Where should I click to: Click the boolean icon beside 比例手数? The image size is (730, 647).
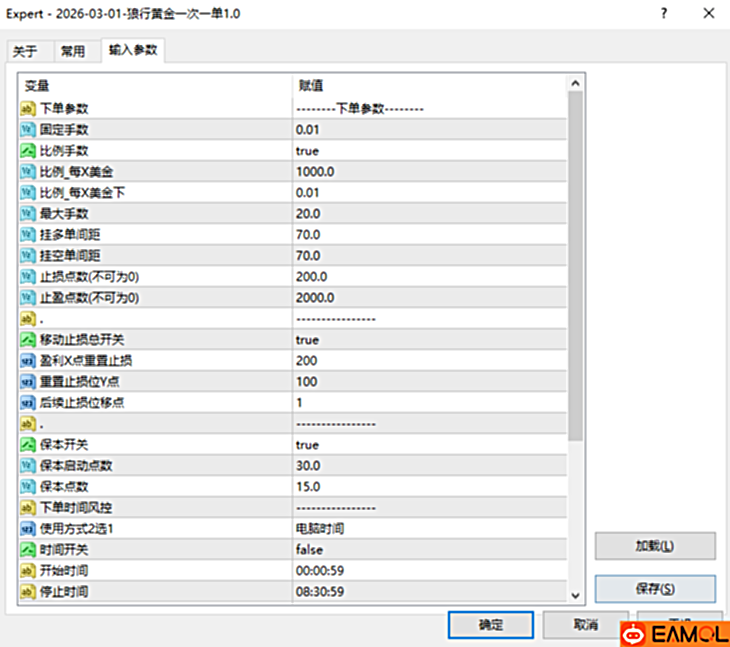(x=28, y=151)
